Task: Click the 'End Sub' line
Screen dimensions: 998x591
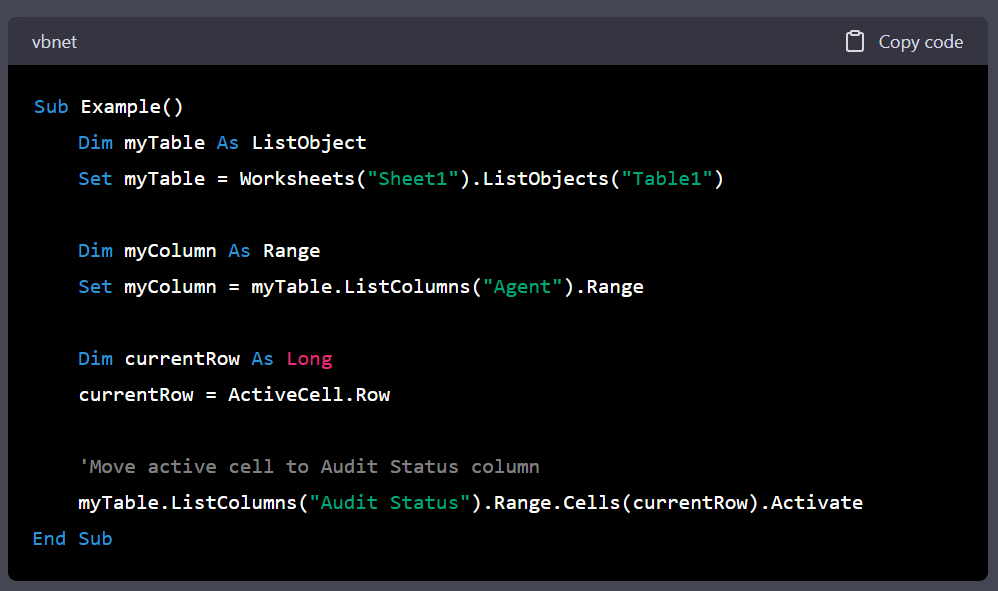Action: [73, 539]
